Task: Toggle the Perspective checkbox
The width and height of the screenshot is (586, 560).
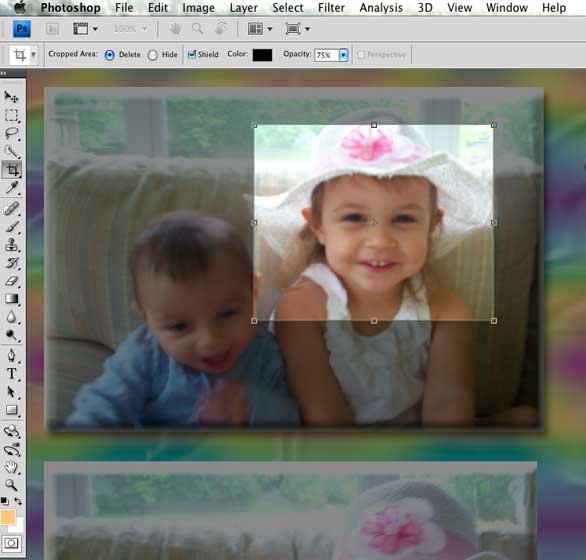Action: tap(361, 55)
